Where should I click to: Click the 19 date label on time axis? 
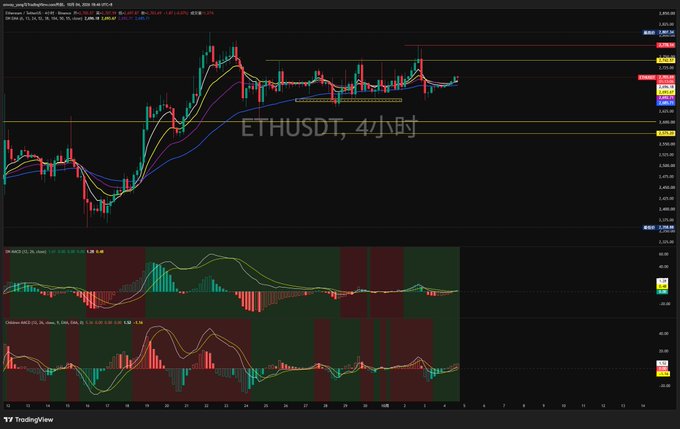click(x=147, y=406)
